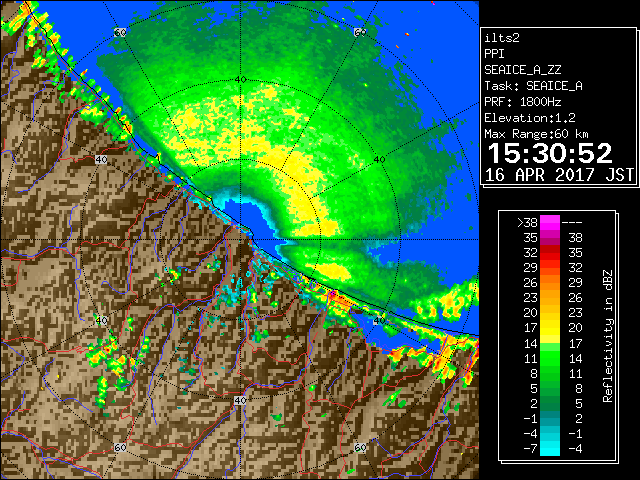Click the "60" range label in southwest
This screenshot has width=640, height=480.
pyautogui.click(x=120, y=447)
